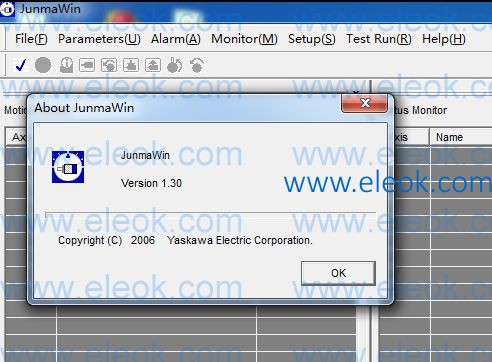Click the servo connector toolbar icon
The width and height of the screenshot is (492, 362).
pos(87,65)
